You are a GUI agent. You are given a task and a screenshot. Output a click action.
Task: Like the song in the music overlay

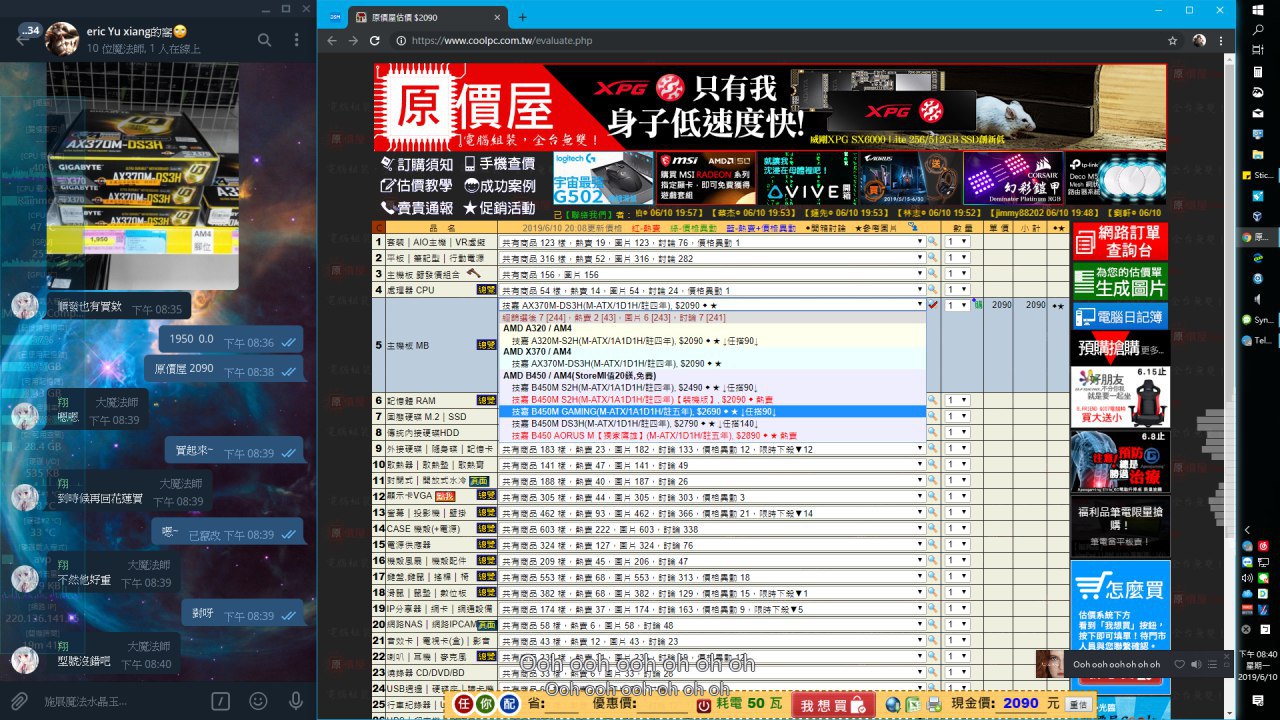1180,664
